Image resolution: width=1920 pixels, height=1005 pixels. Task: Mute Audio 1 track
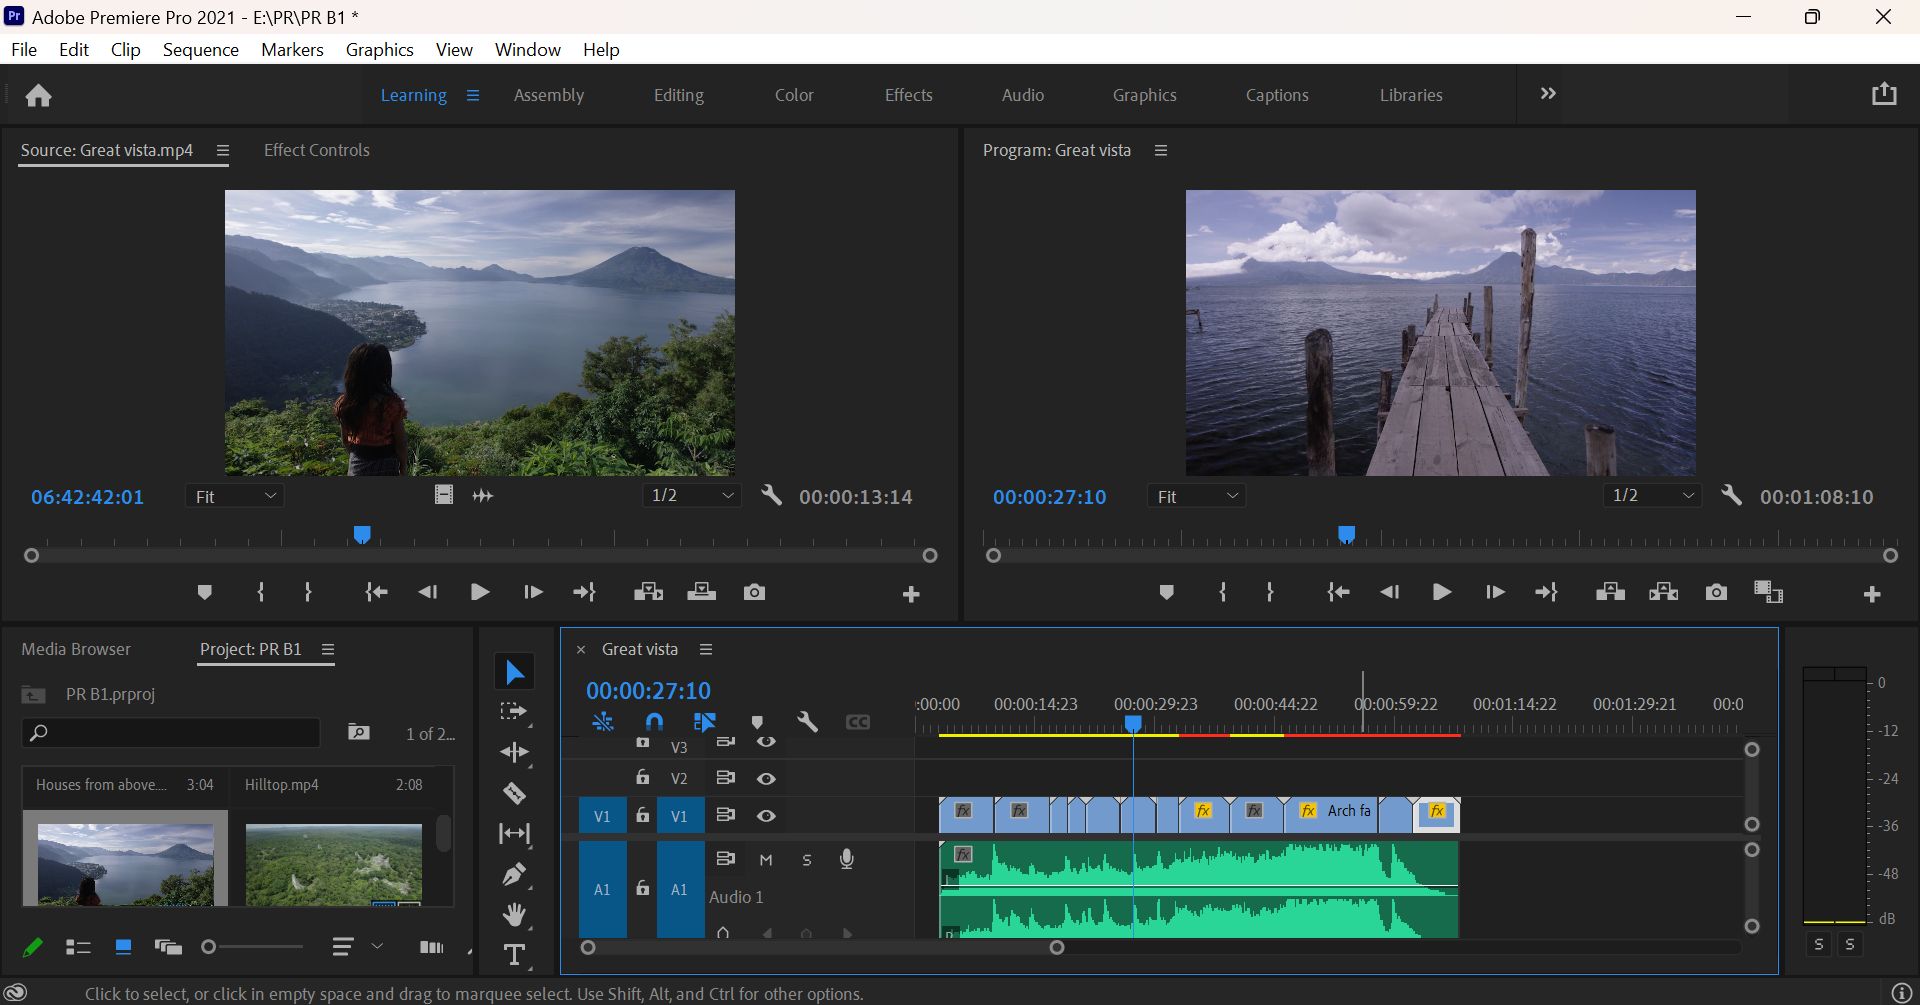coord(766,859)
